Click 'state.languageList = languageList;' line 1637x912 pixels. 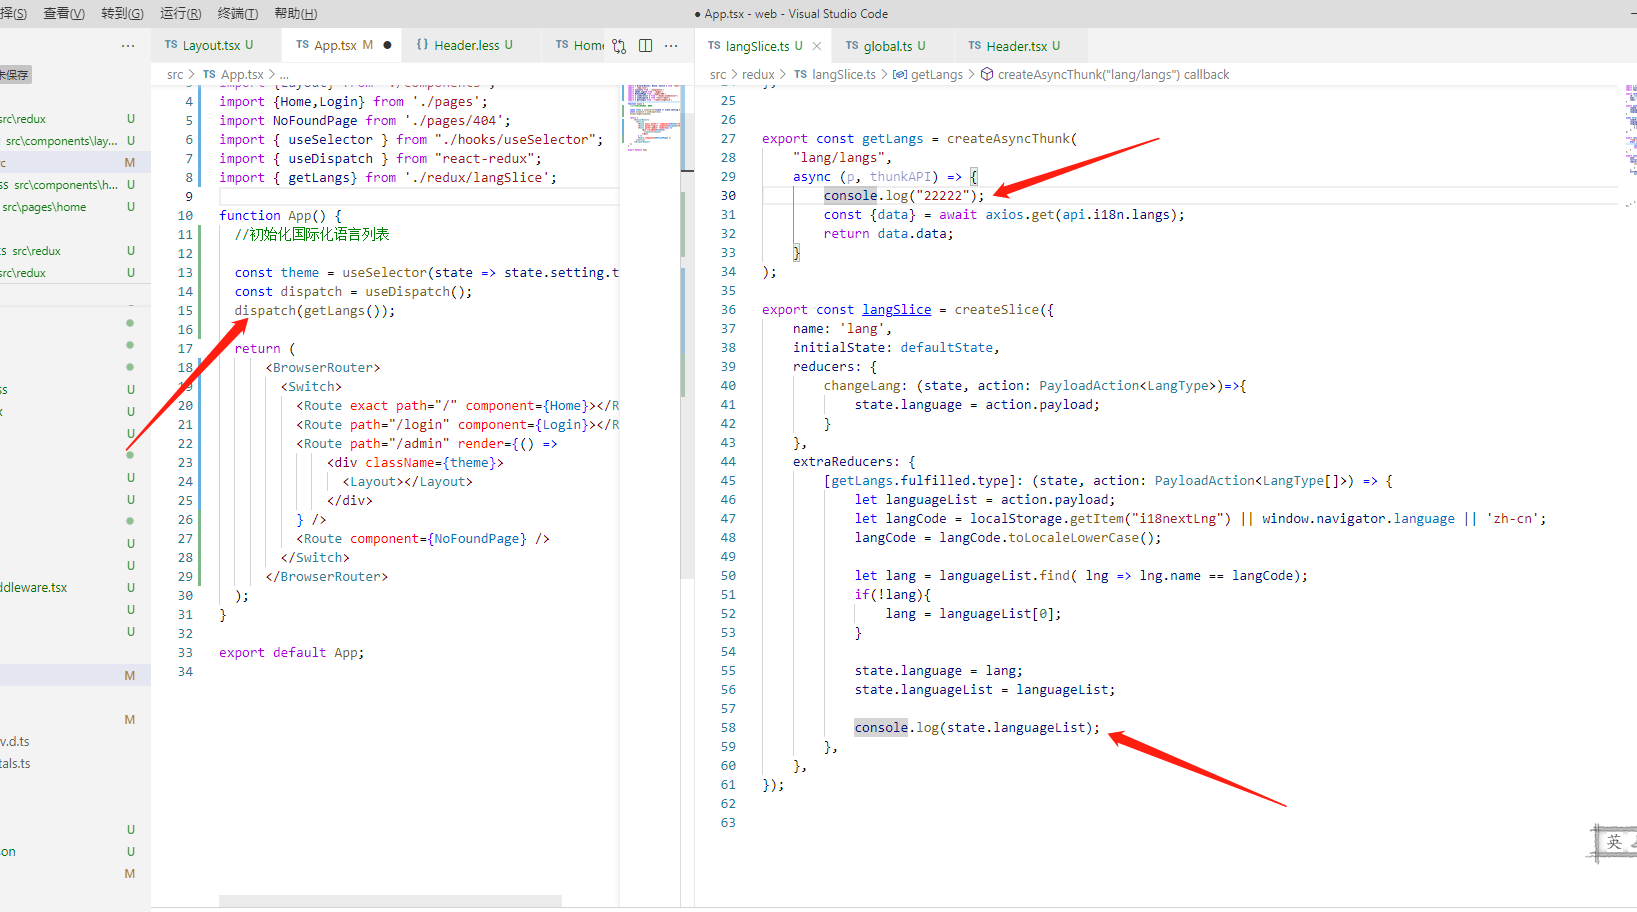pos(985,690)
